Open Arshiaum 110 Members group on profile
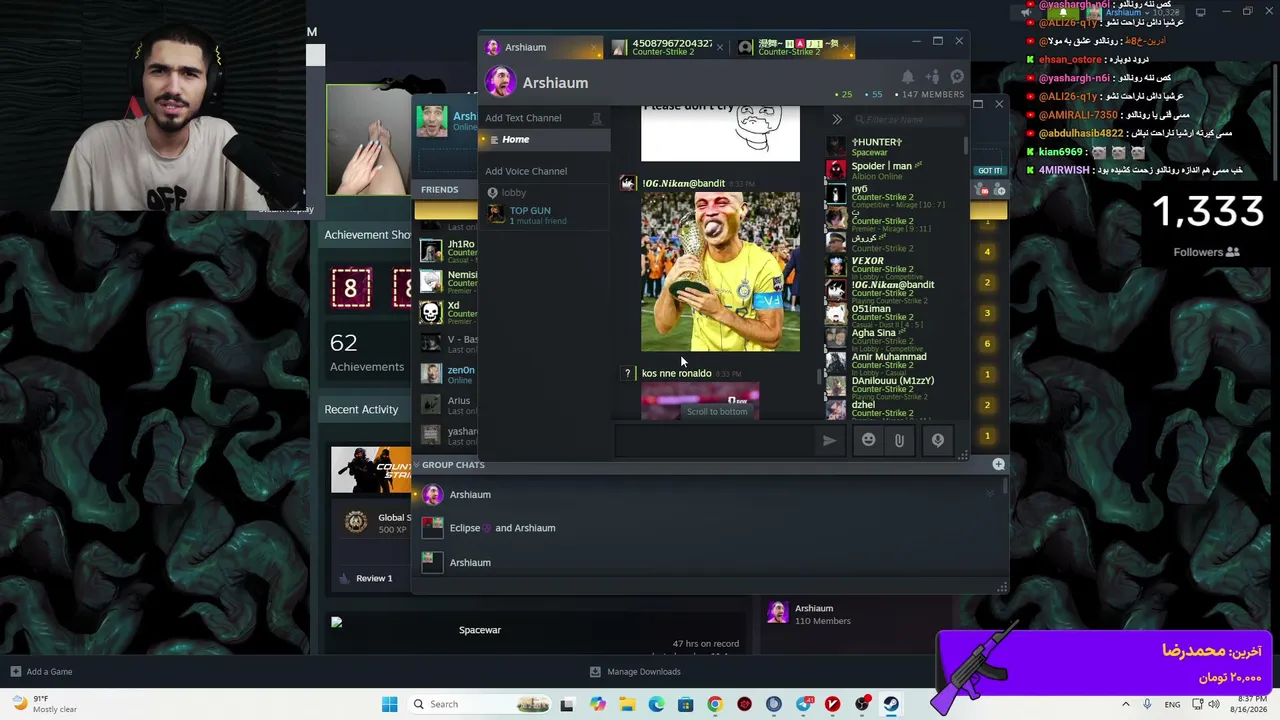This screenshot has height=720, width=1280. 810,614
